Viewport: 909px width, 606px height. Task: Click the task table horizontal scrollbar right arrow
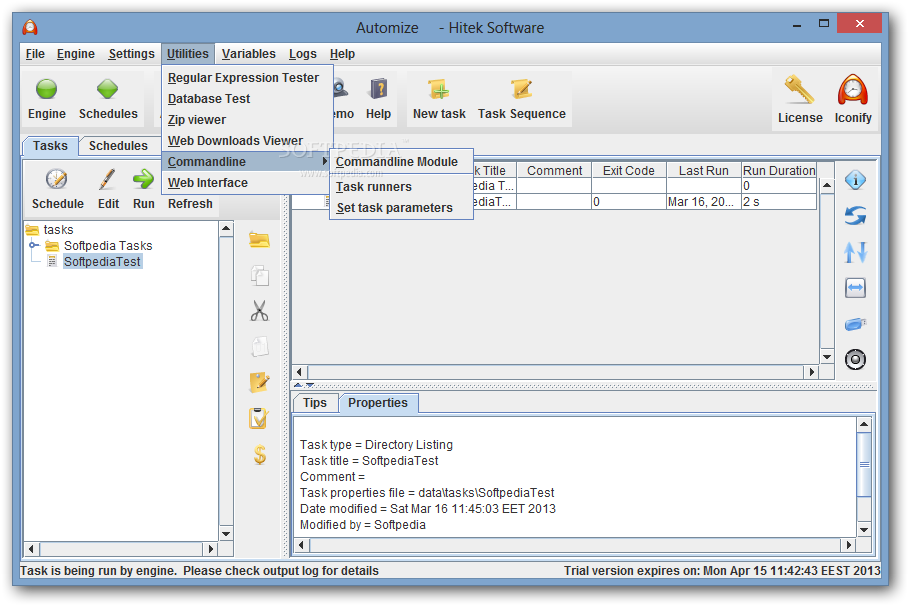(x=812, y=372)
